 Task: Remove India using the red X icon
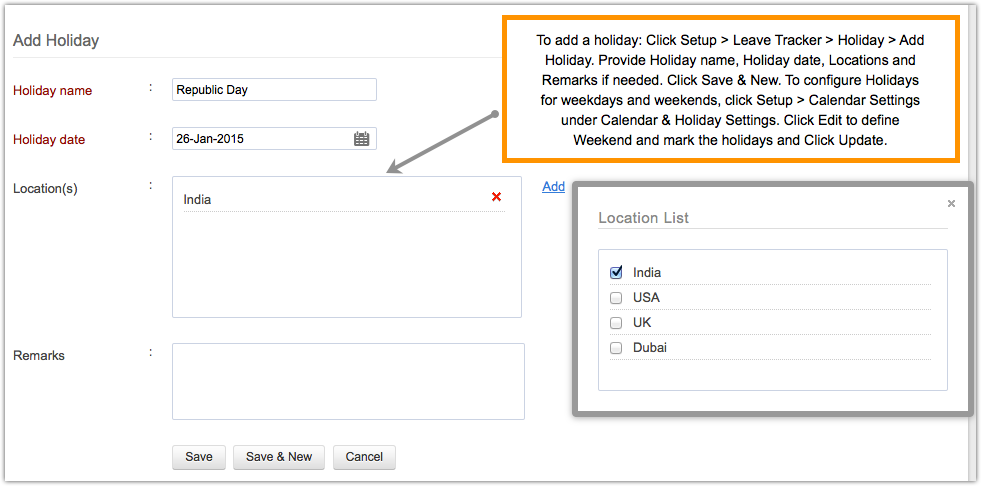tap(496, 197)
